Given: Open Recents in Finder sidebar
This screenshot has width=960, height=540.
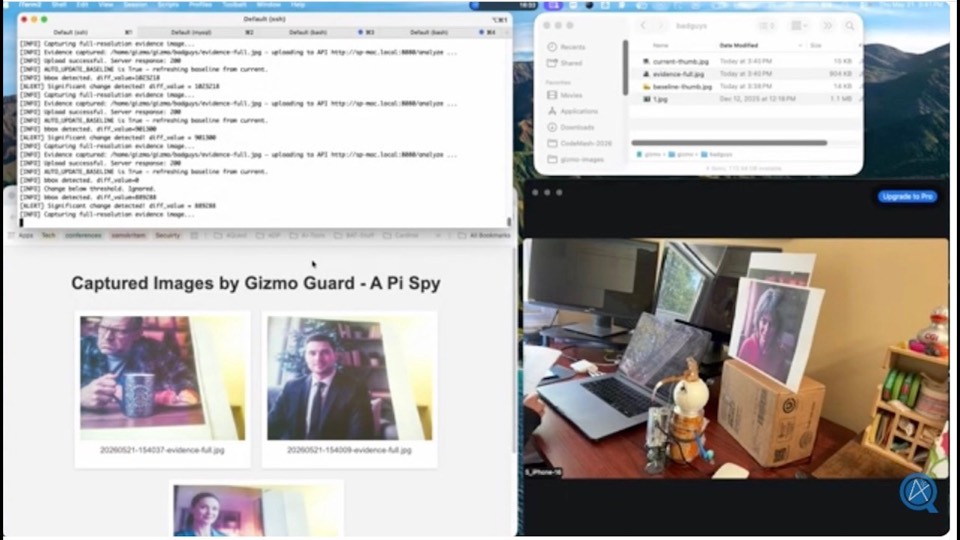Looking at the screenshot, I should 567,47.
